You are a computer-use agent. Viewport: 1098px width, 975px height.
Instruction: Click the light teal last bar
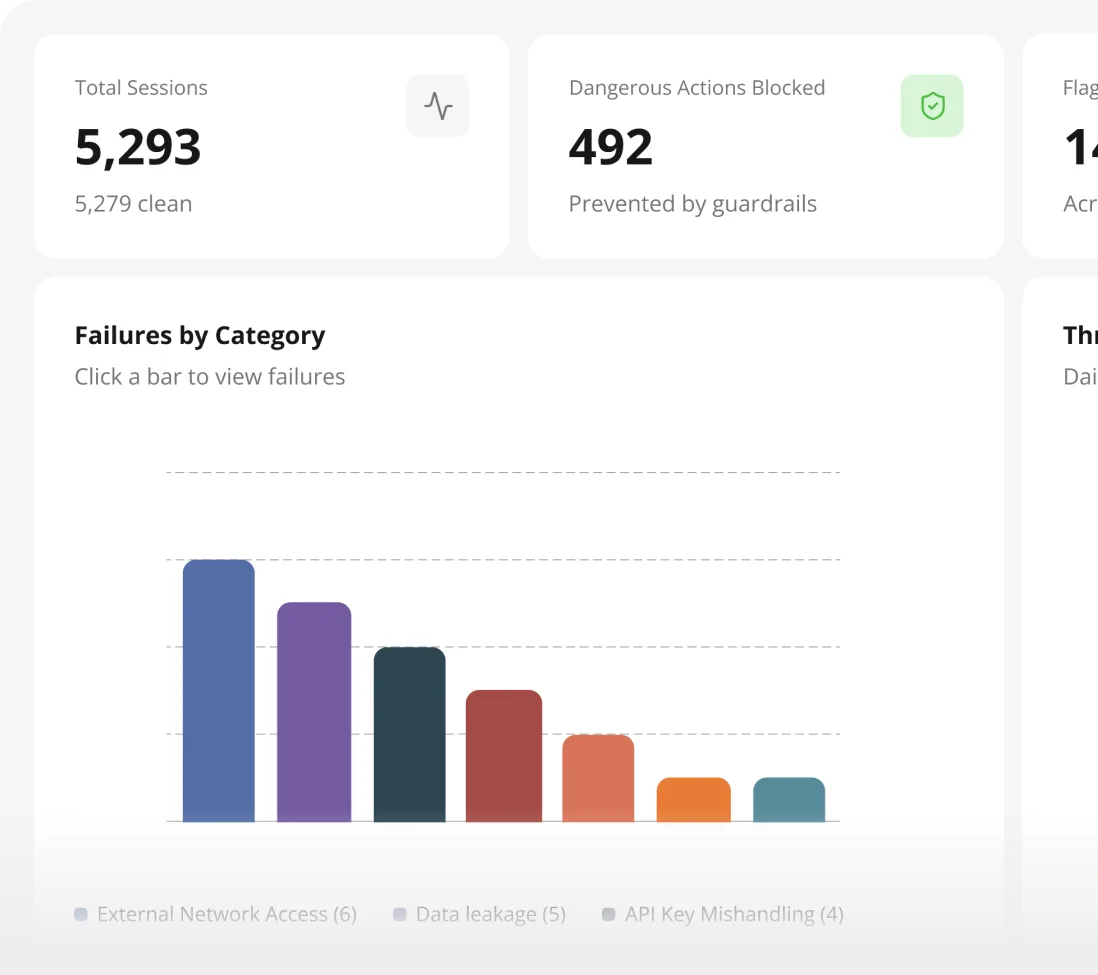[x=788, y=799]
